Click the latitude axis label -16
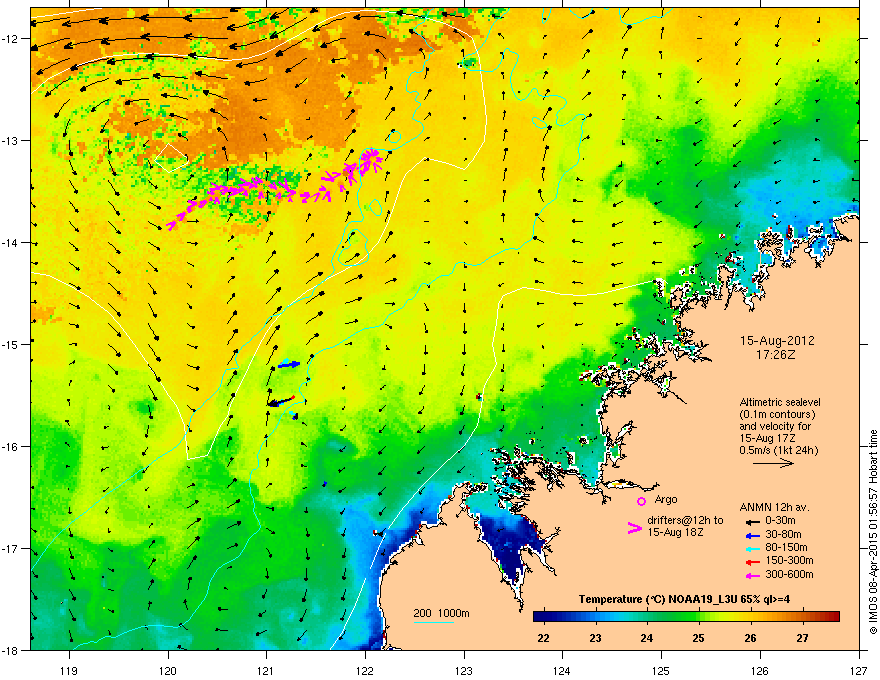 click(11, 447)
